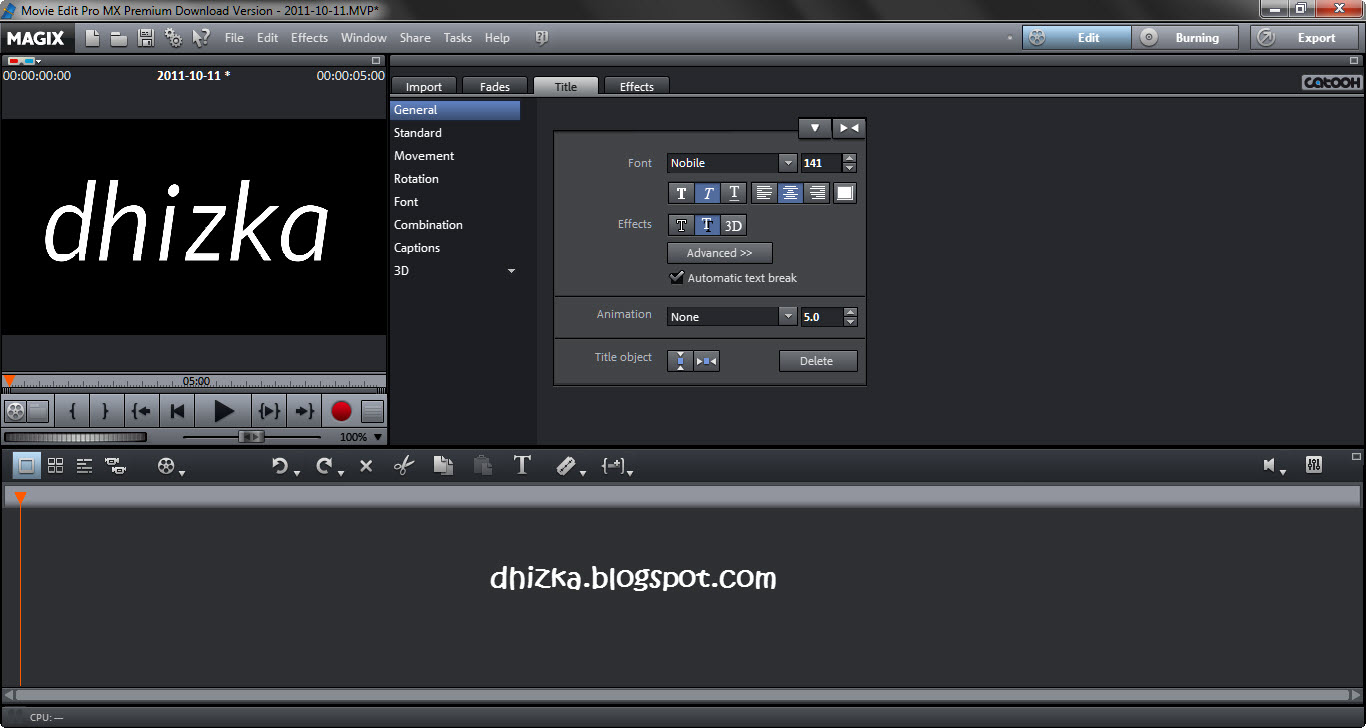Click the marker insertion bracket tool
The height and width of the screenshot is (728, 1366).
[613, 465]
